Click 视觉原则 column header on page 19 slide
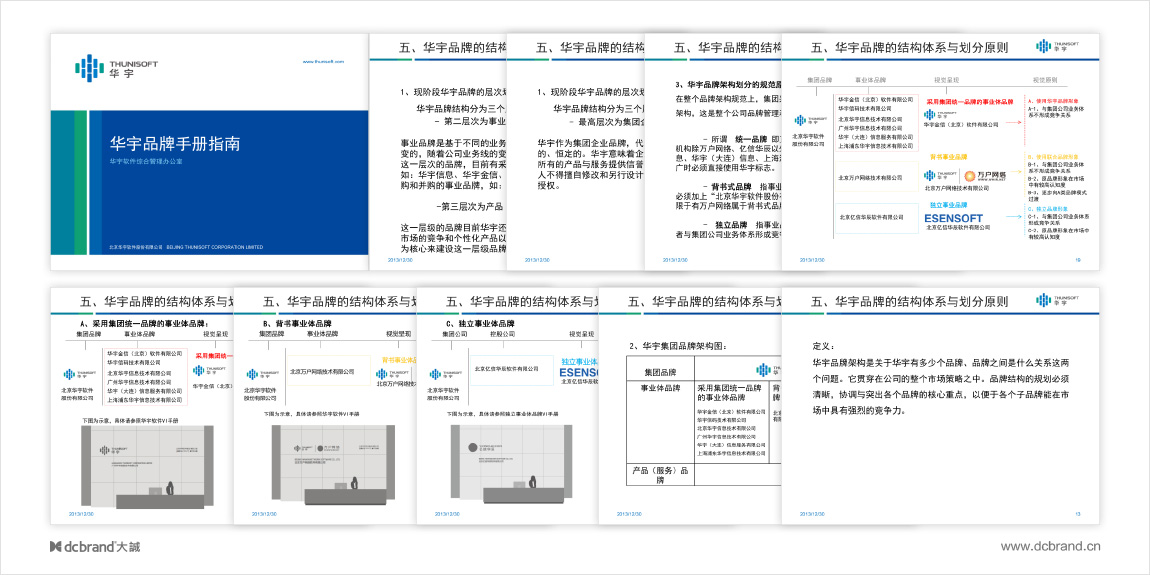1150x575 pixels. point(1045,78)
